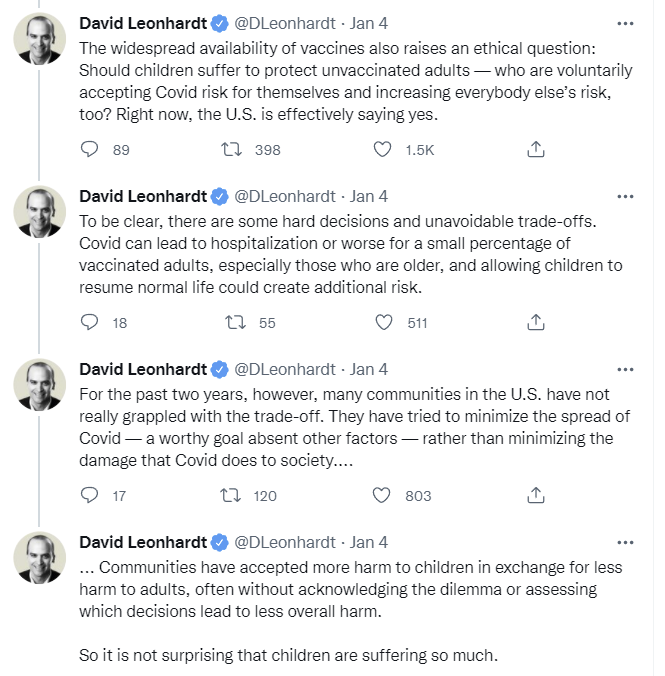Screen dimensions: 665x676
Task: Like the tweet with 511 likes
Action: click(381, 323)
